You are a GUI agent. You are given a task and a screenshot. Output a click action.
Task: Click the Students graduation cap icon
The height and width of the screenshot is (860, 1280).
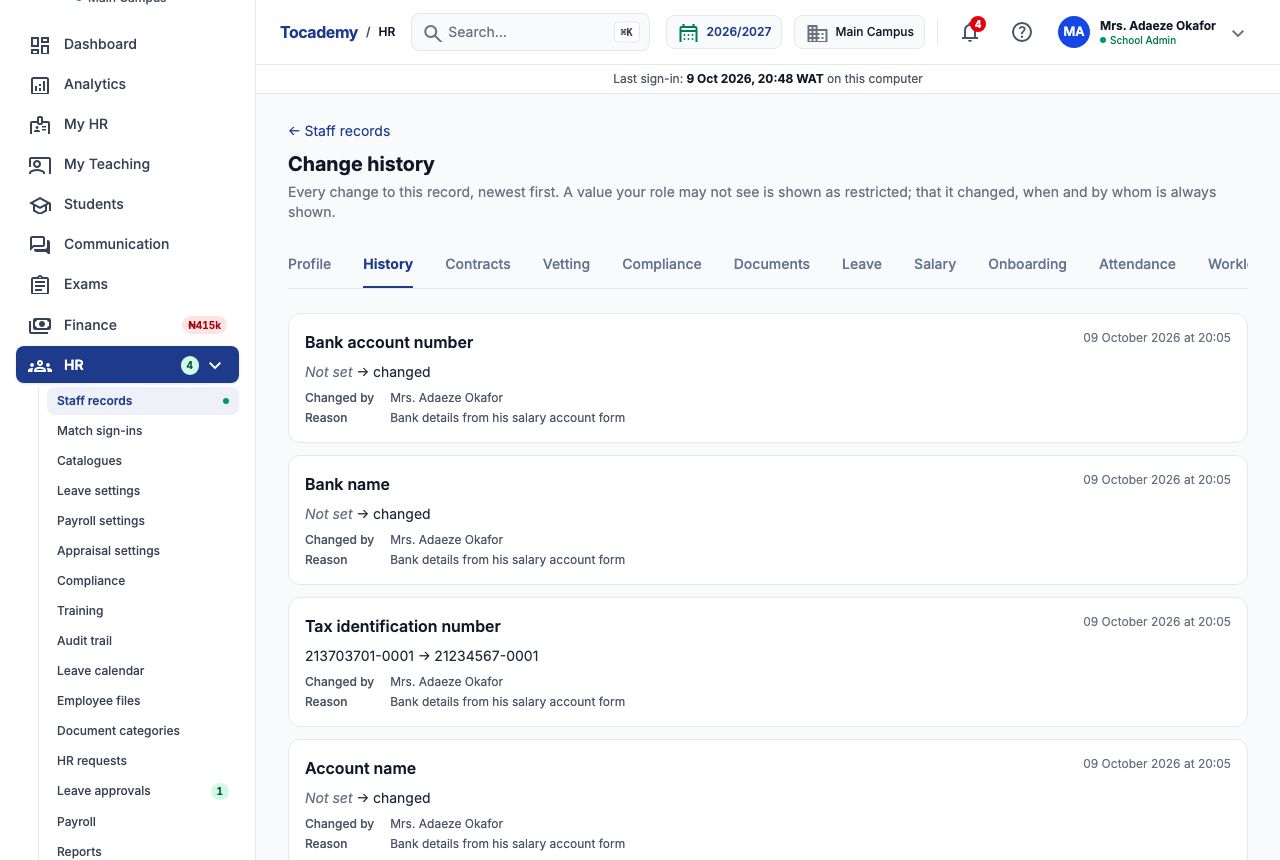click(x=40, y=205)
